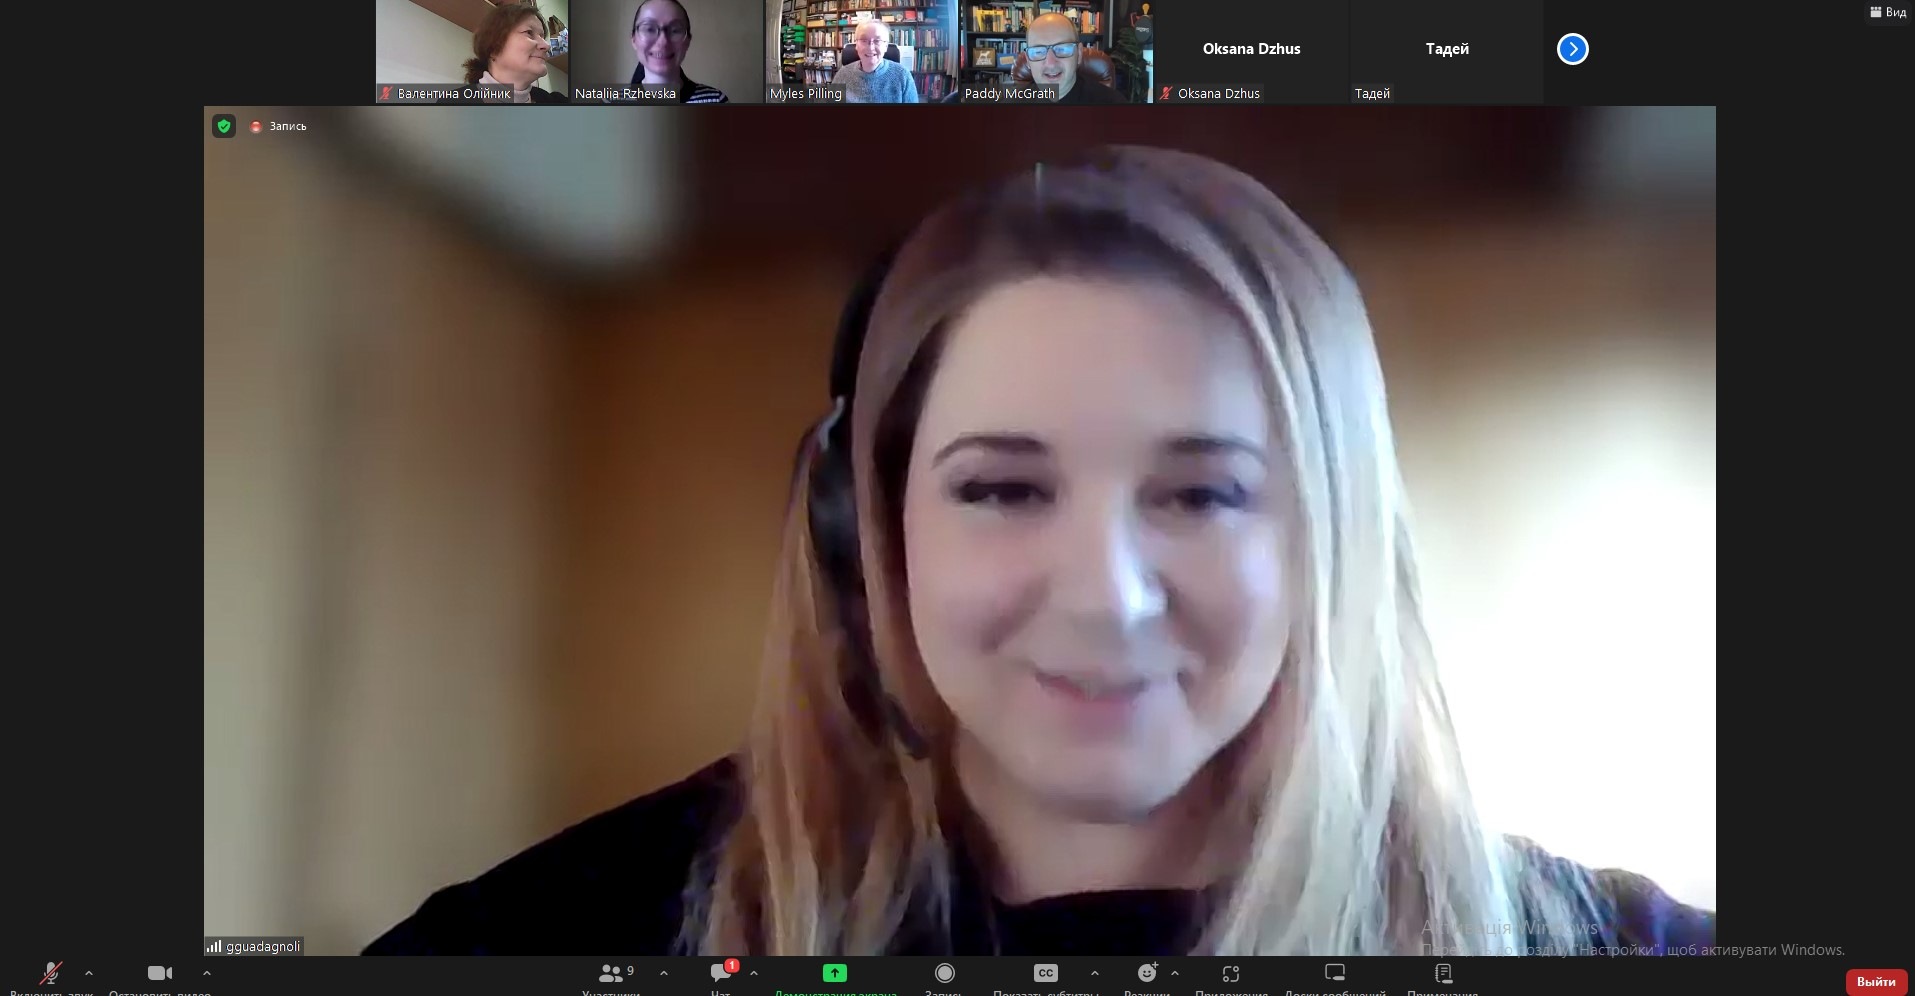Click the record icon in the toolbar
Viewport: 1915px width, 996px height.
945,973
